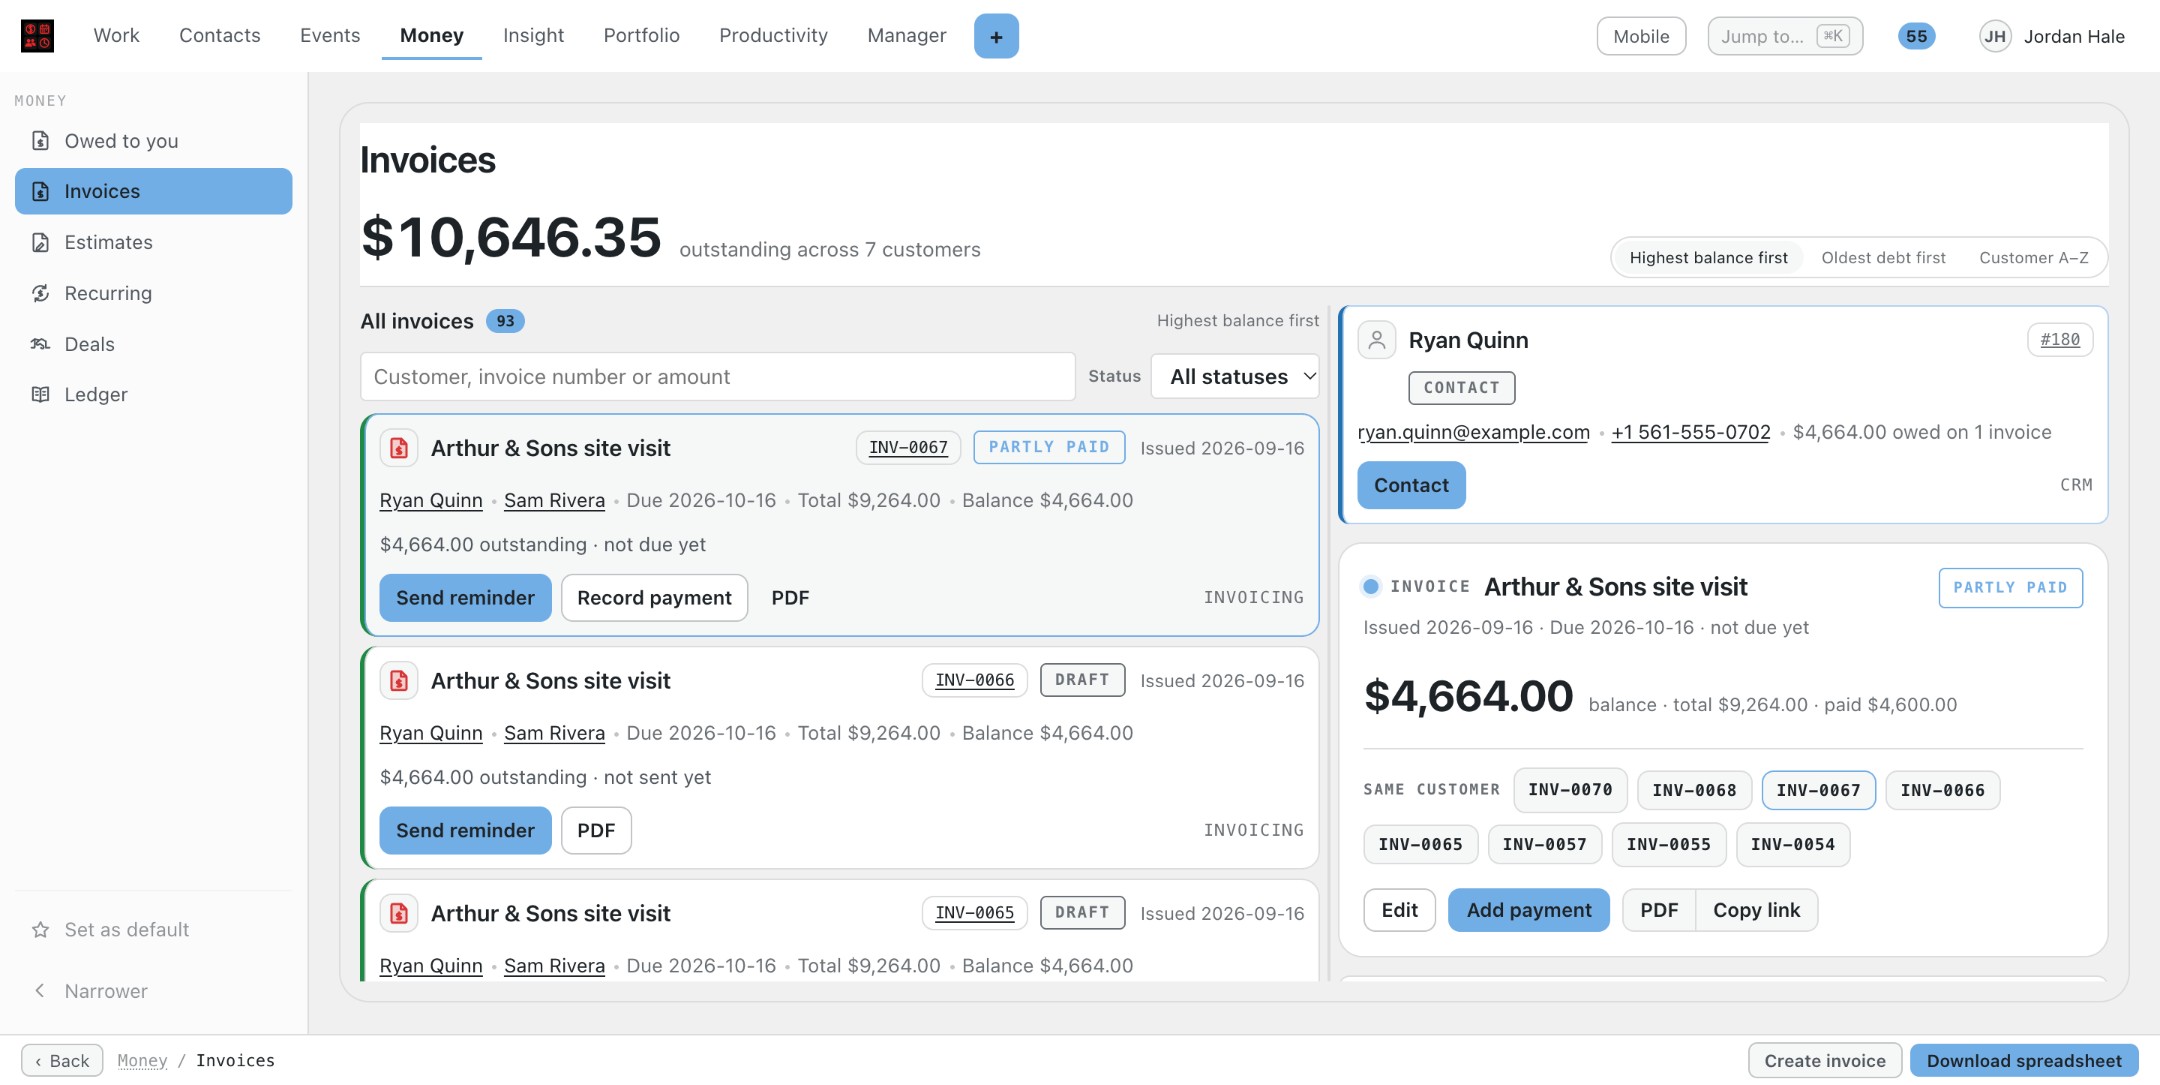Click Set as default star
This screenshot has width=2160, height=1085.
[40, 930]
